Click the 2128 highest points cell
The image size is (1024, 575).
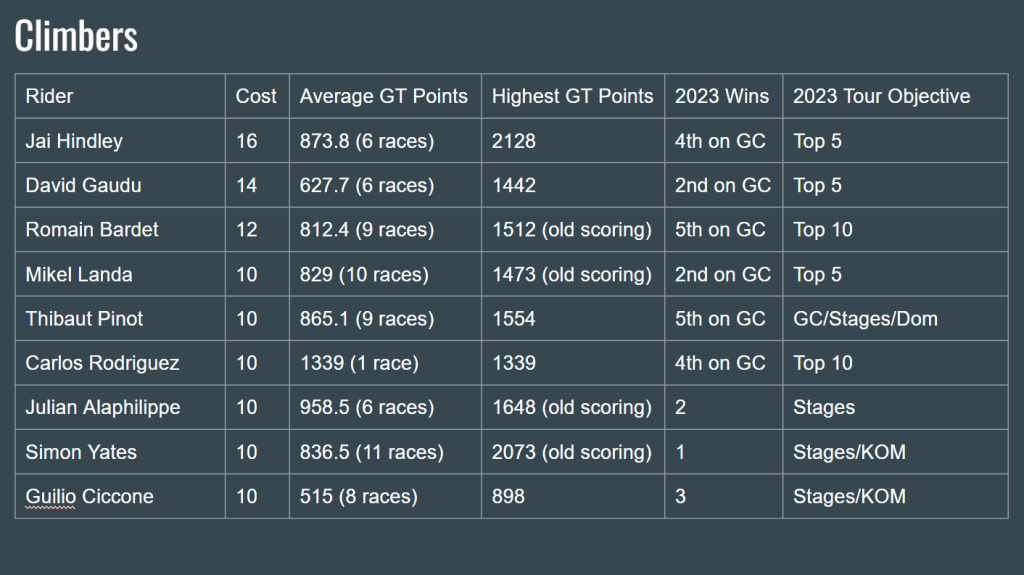tap(514, 141)
